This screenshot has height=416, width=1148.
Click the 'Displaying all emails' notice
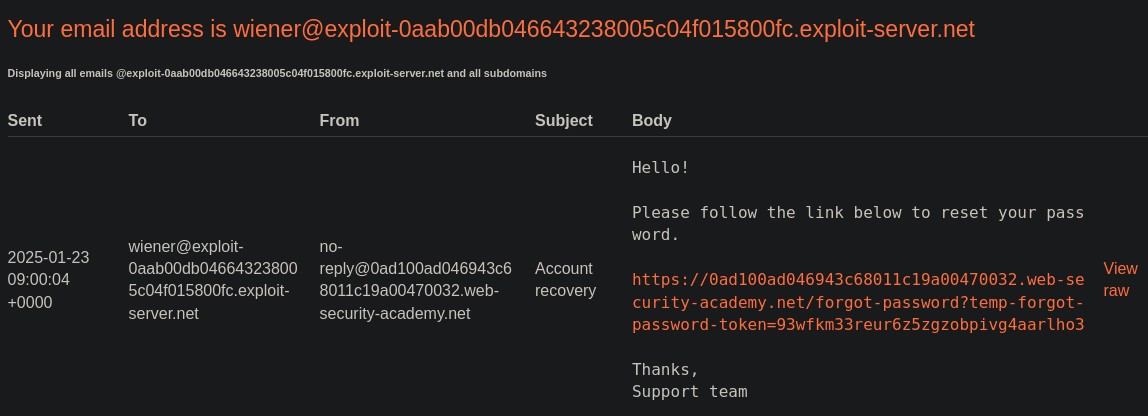coord(277,73)
